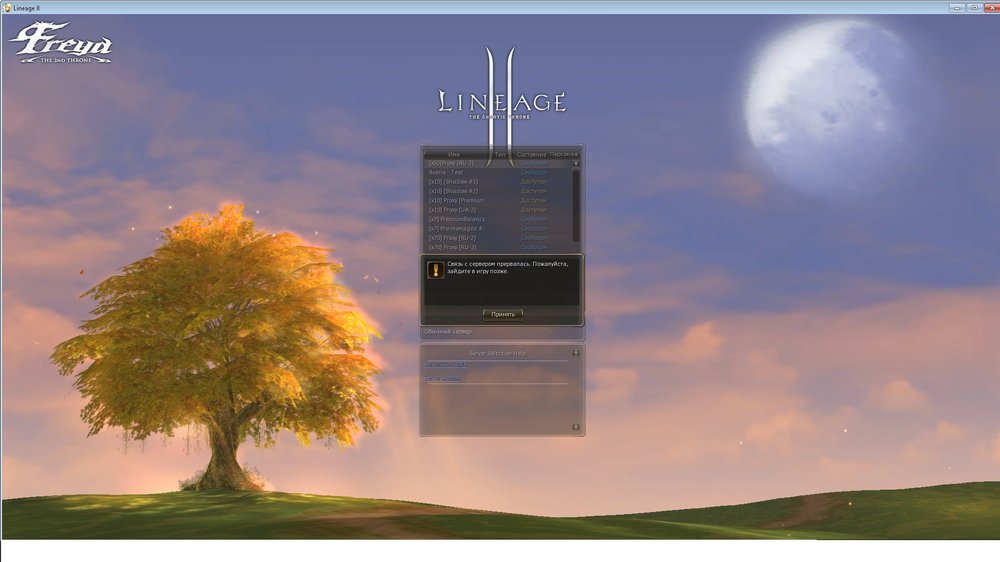The height and width of the screenshot is (562, 1000).
Task: Click the down arrow in Server Selection Help
Action: [x=576, y=427]
